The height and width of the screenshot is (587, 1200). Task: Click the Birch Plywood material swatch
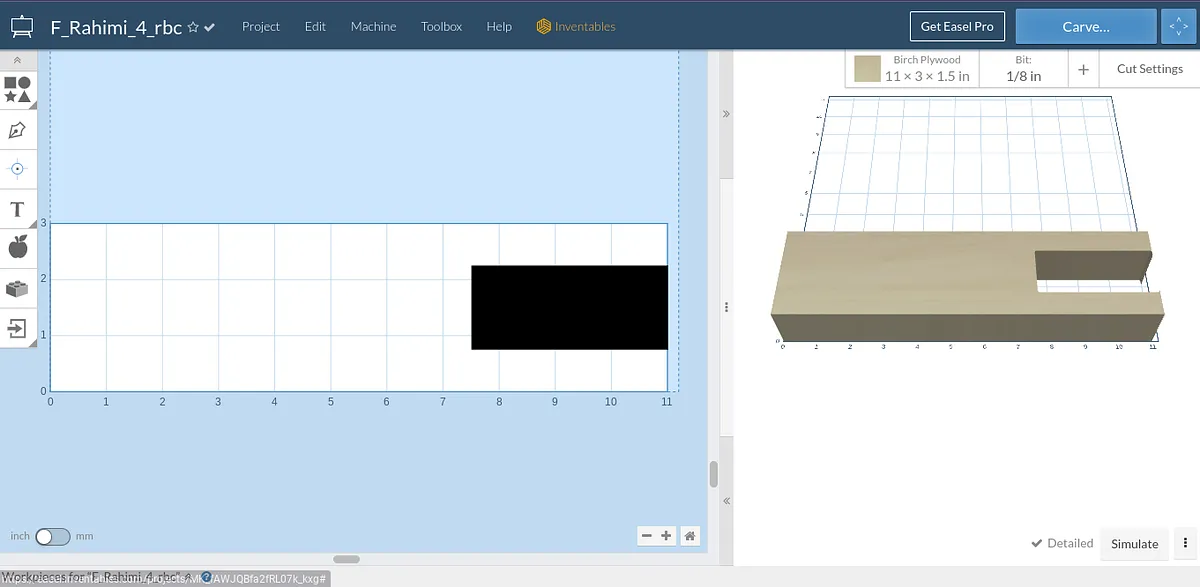(x=867, y=69)
